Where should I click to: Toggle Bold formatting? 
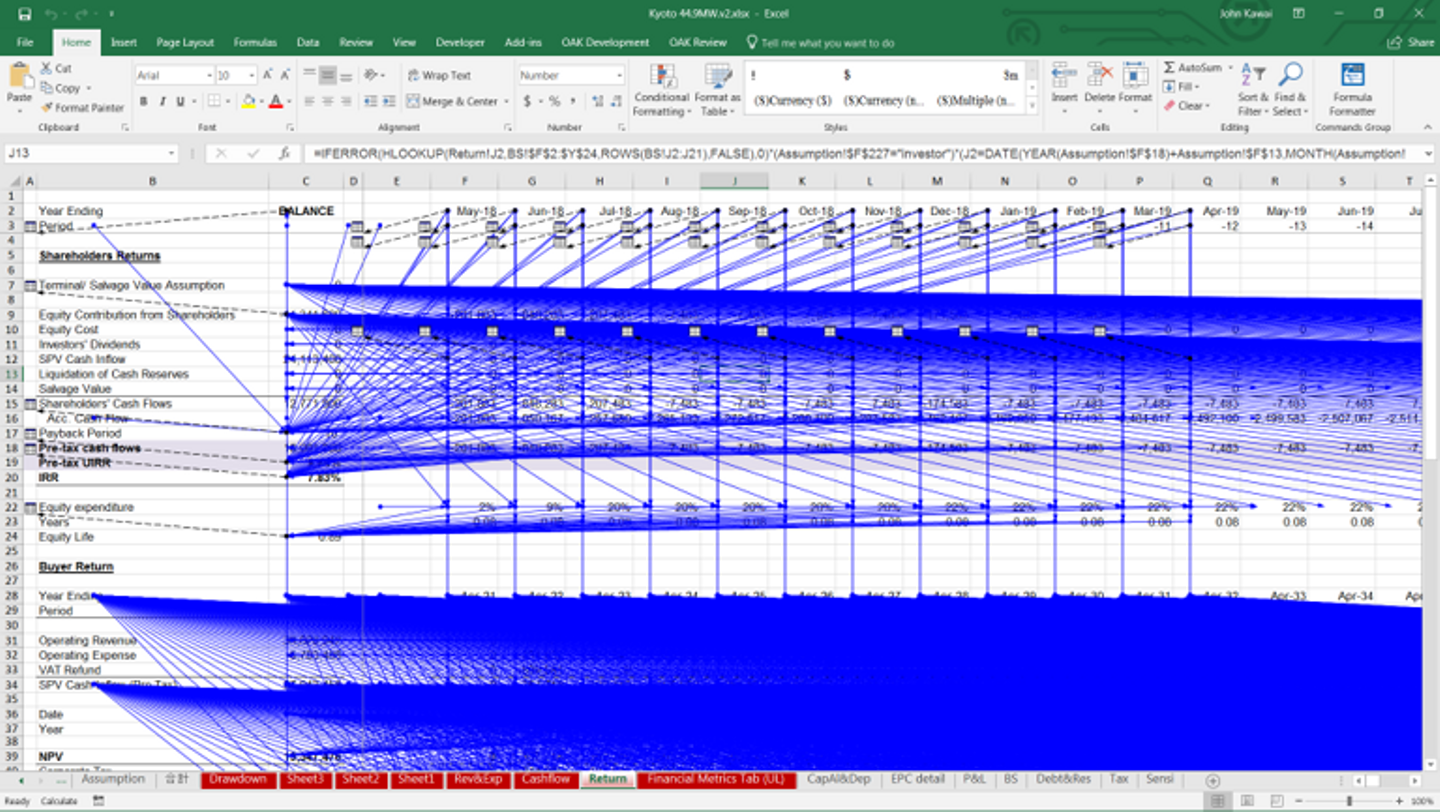point(144,101)
